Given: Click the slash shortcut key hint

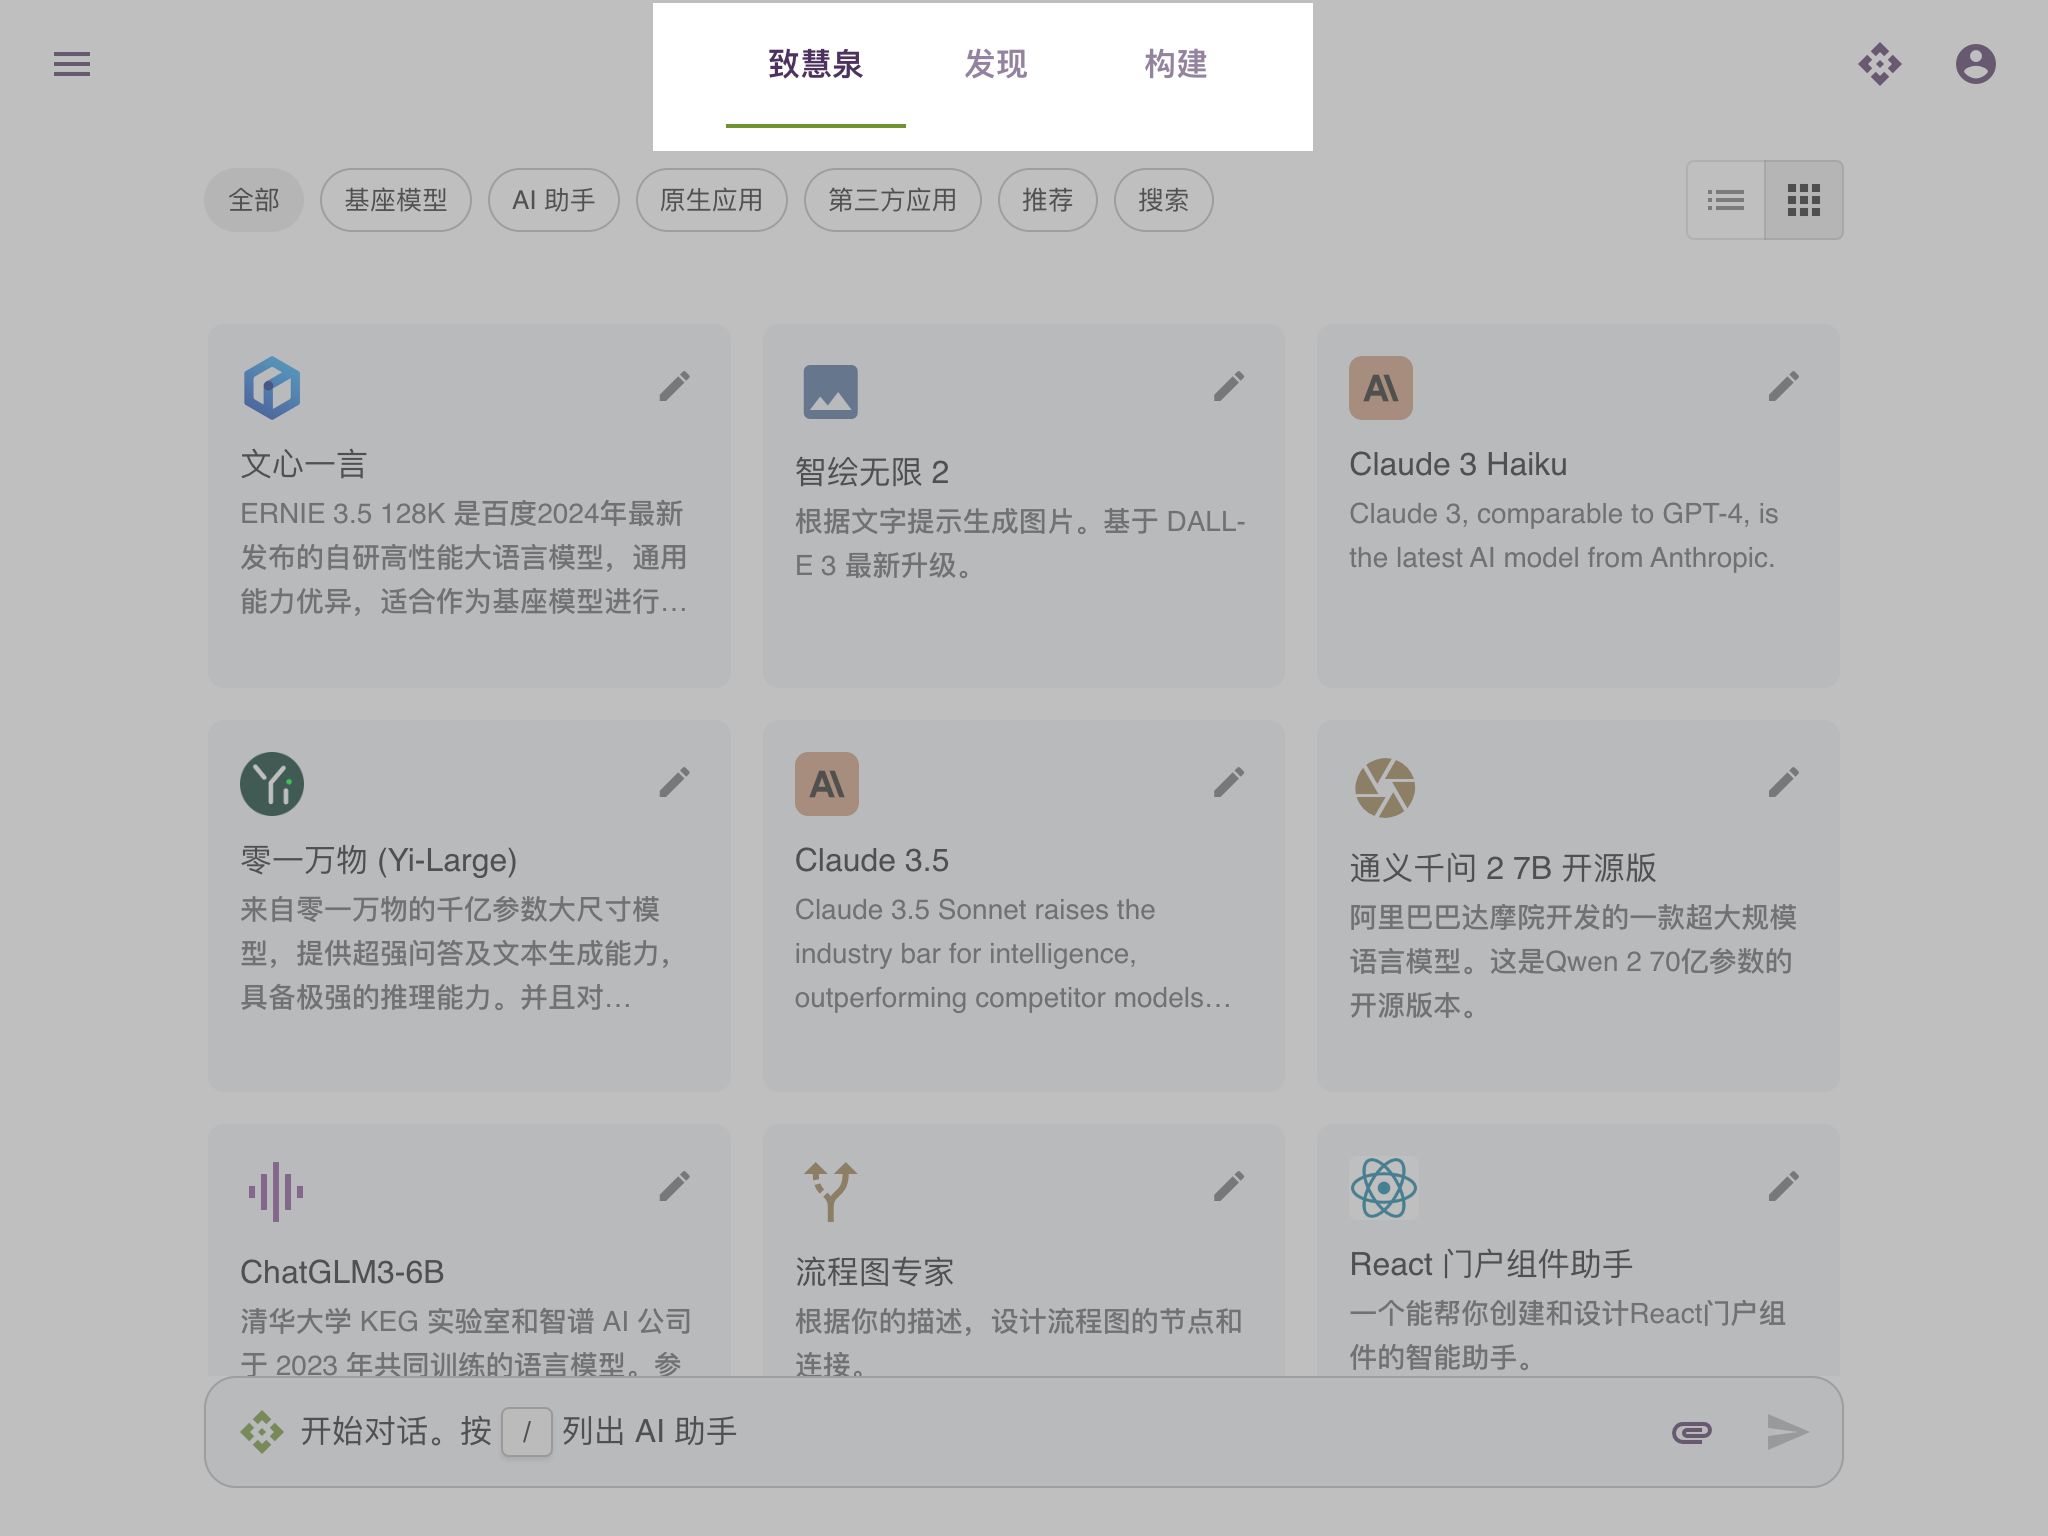Looking at the screenshot, I should [527, 1432].
